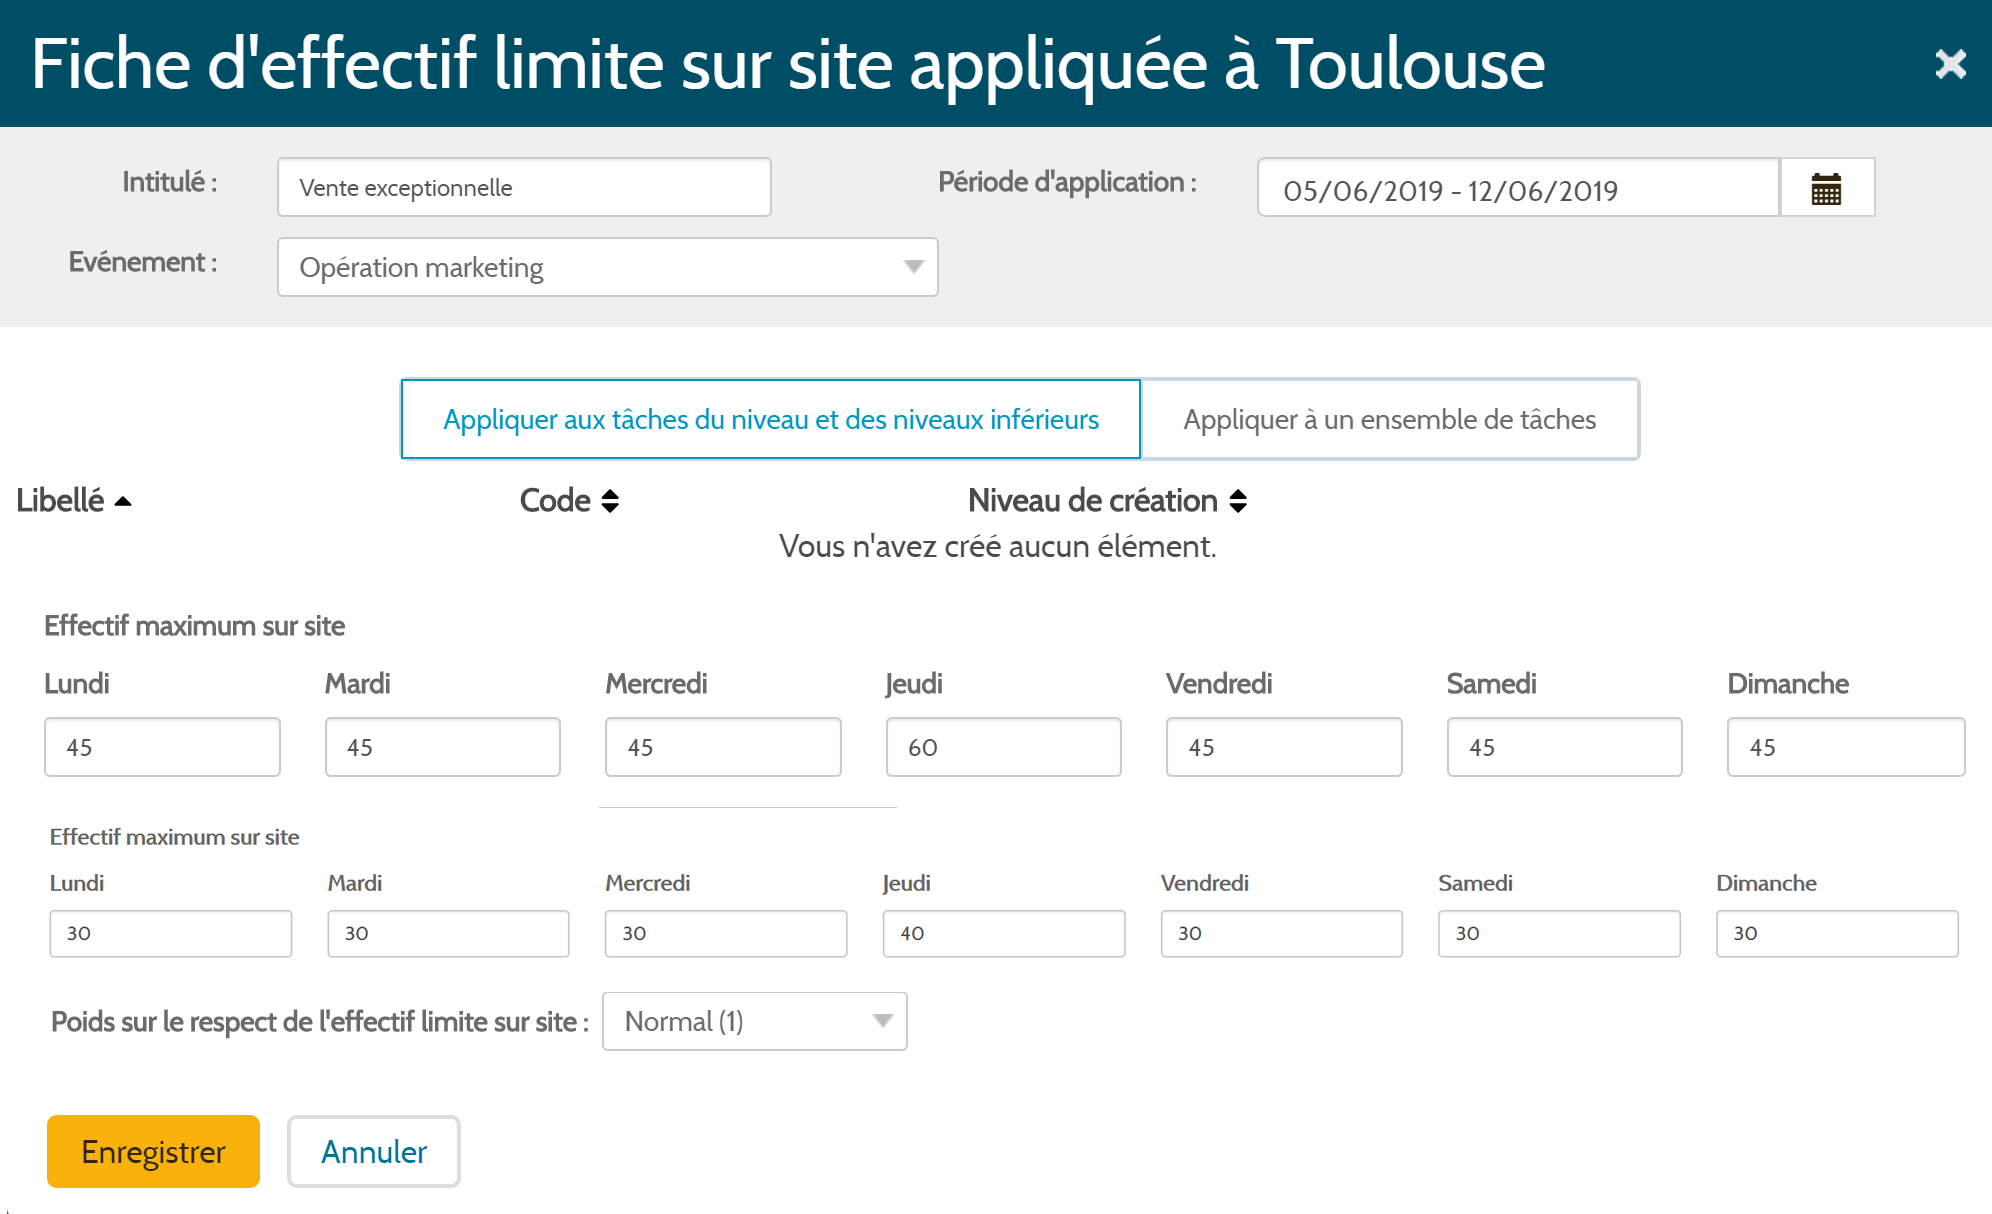Click the 'Intitulé :' label
Screen dimensions: 1992x1214
pyautogui.click(x=170, y=182)
